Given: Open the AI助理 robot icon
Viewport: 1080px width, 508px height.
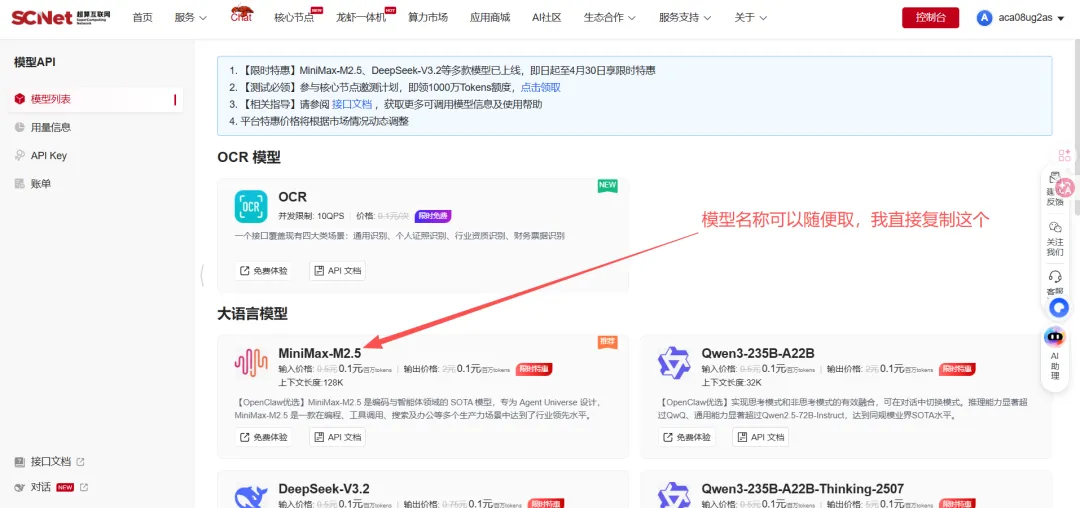Looking at the screenshot, I should (x=1055, y=337).
